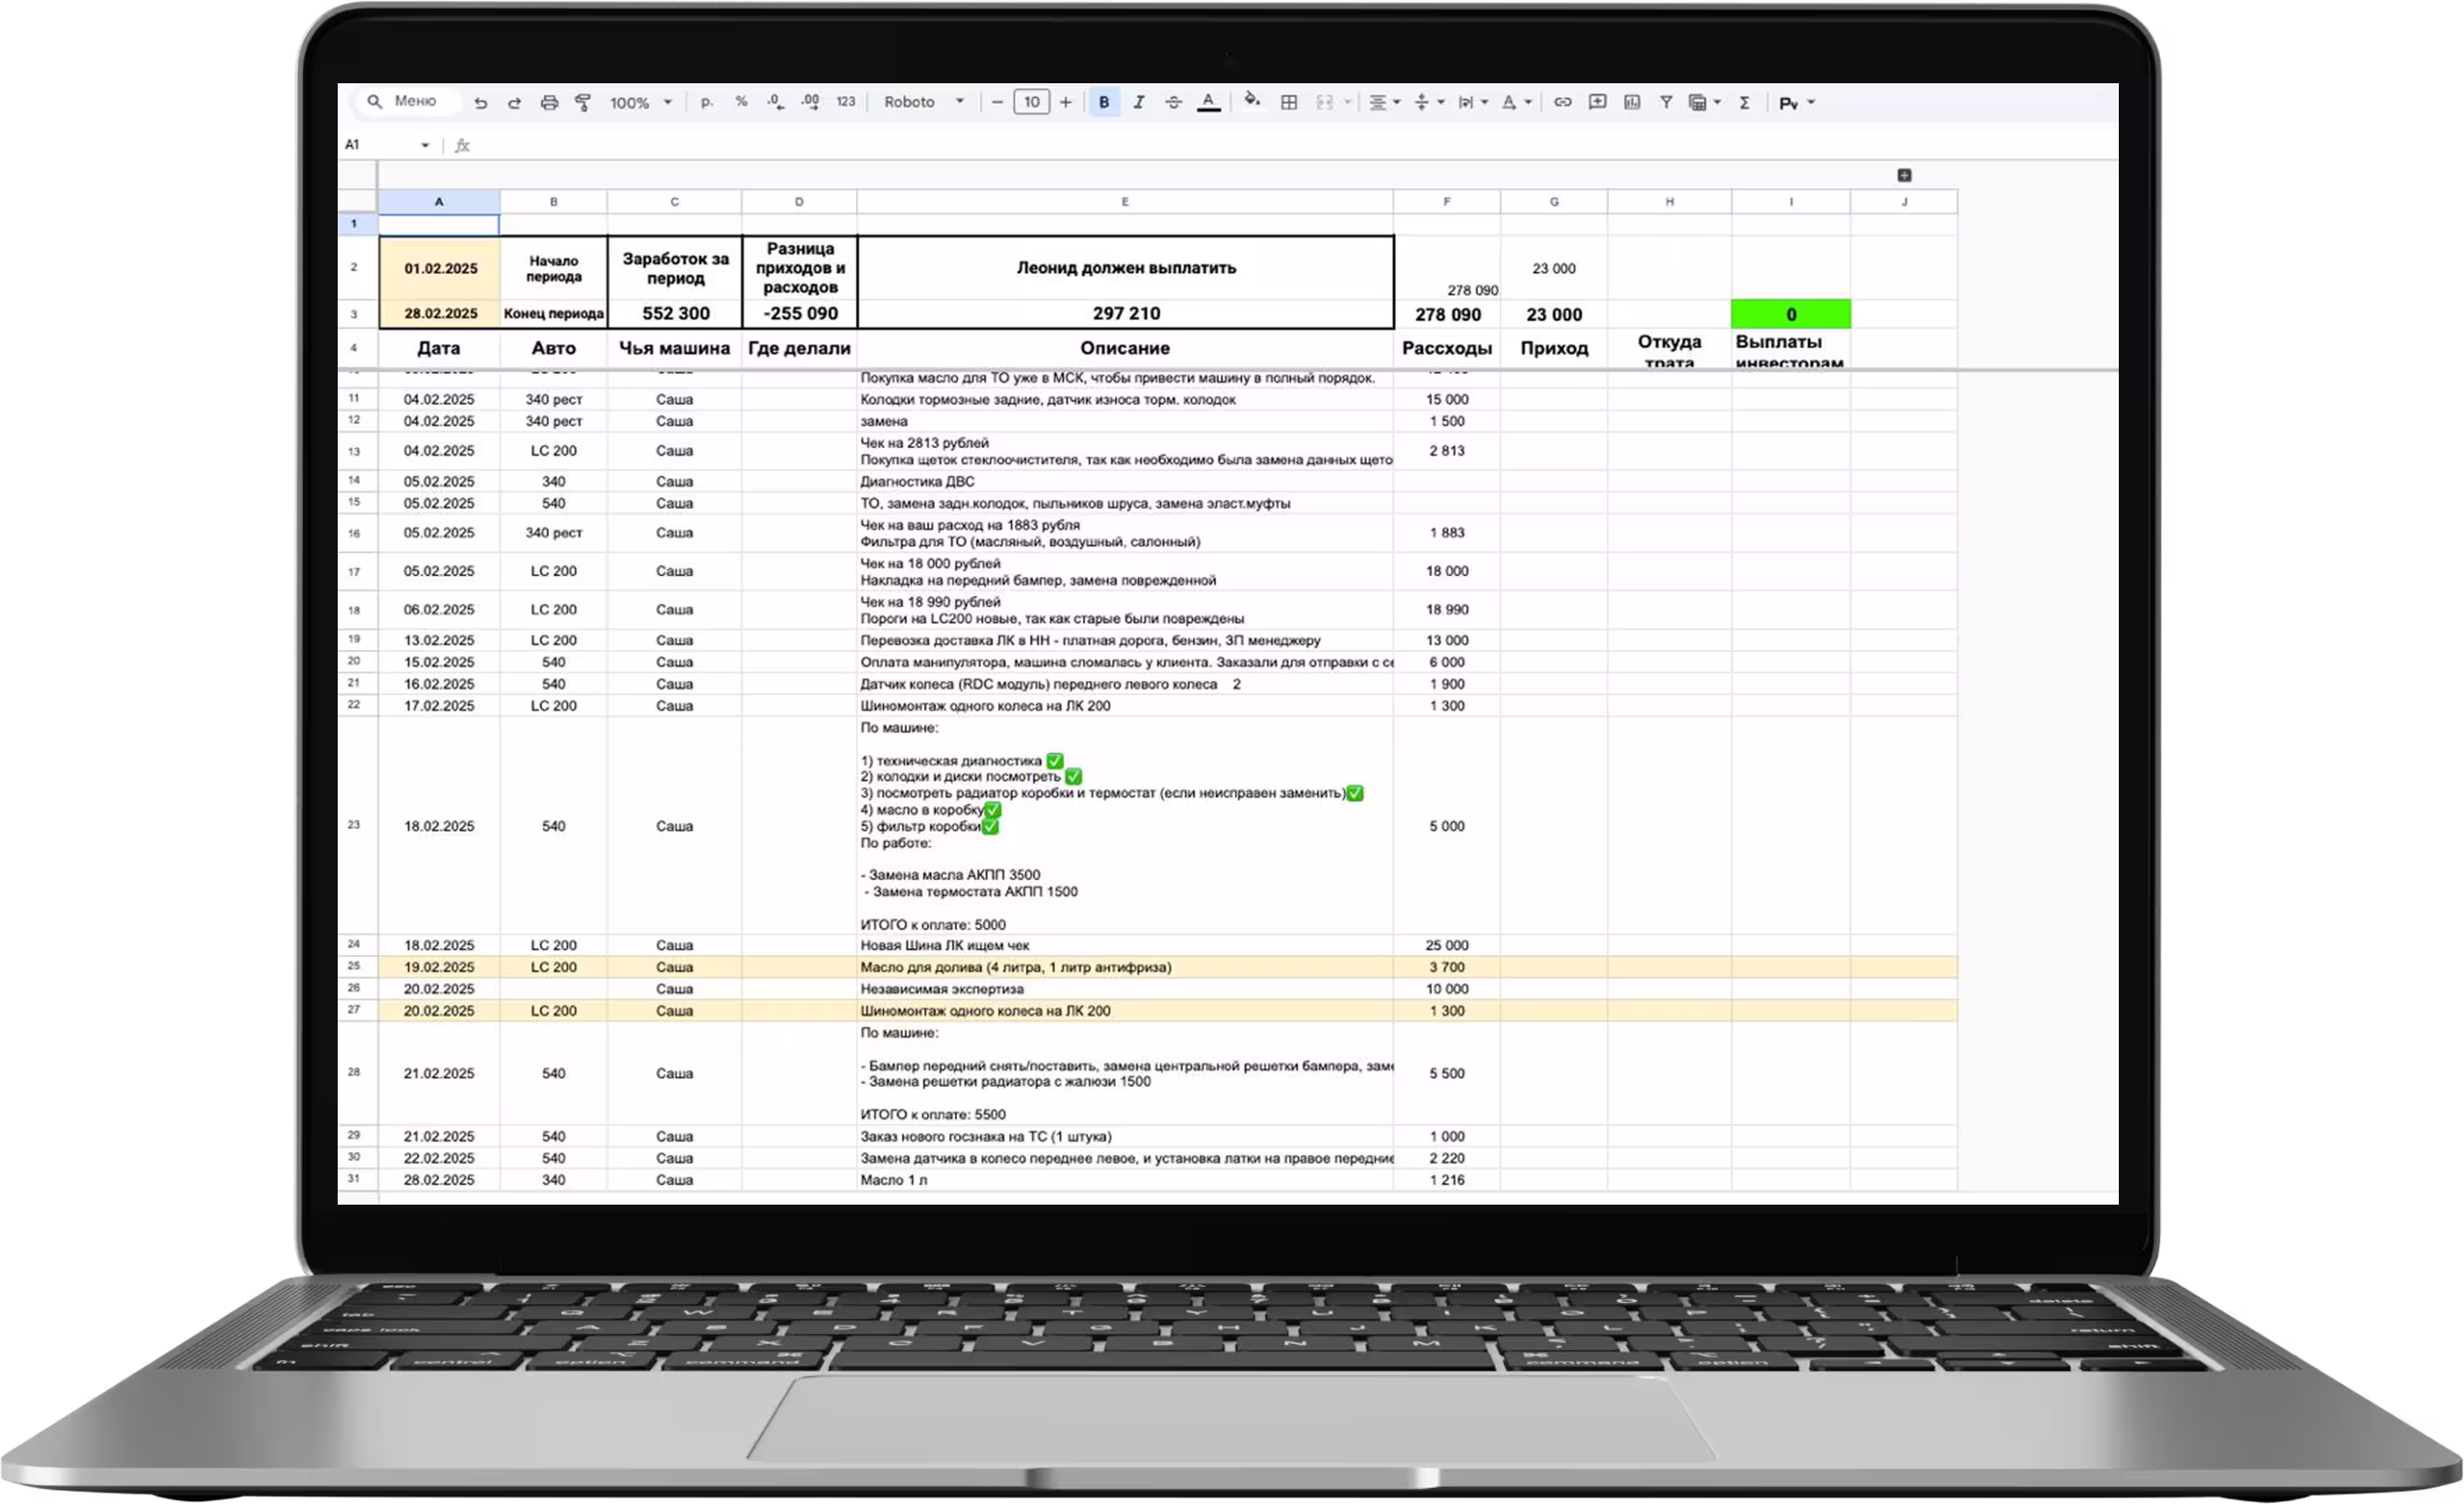
Task: Click the value 297 210
Action: pyautogui.click(x=1126, y=314)
